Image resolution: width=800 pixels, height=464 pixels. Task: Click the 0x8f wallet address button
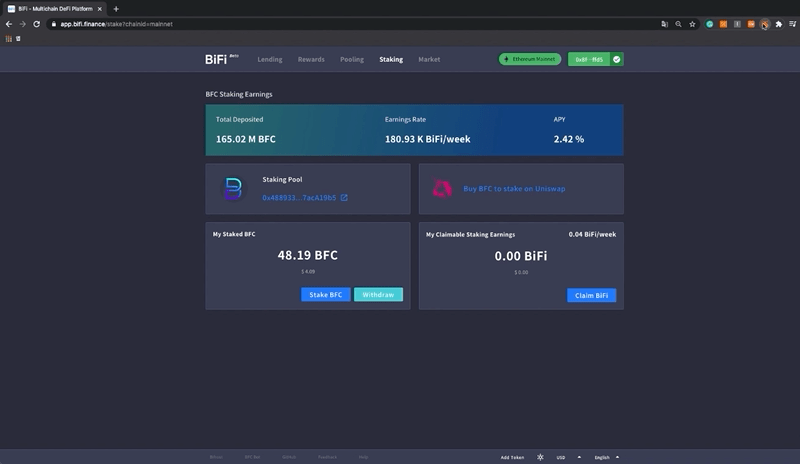tap(589, 59)
